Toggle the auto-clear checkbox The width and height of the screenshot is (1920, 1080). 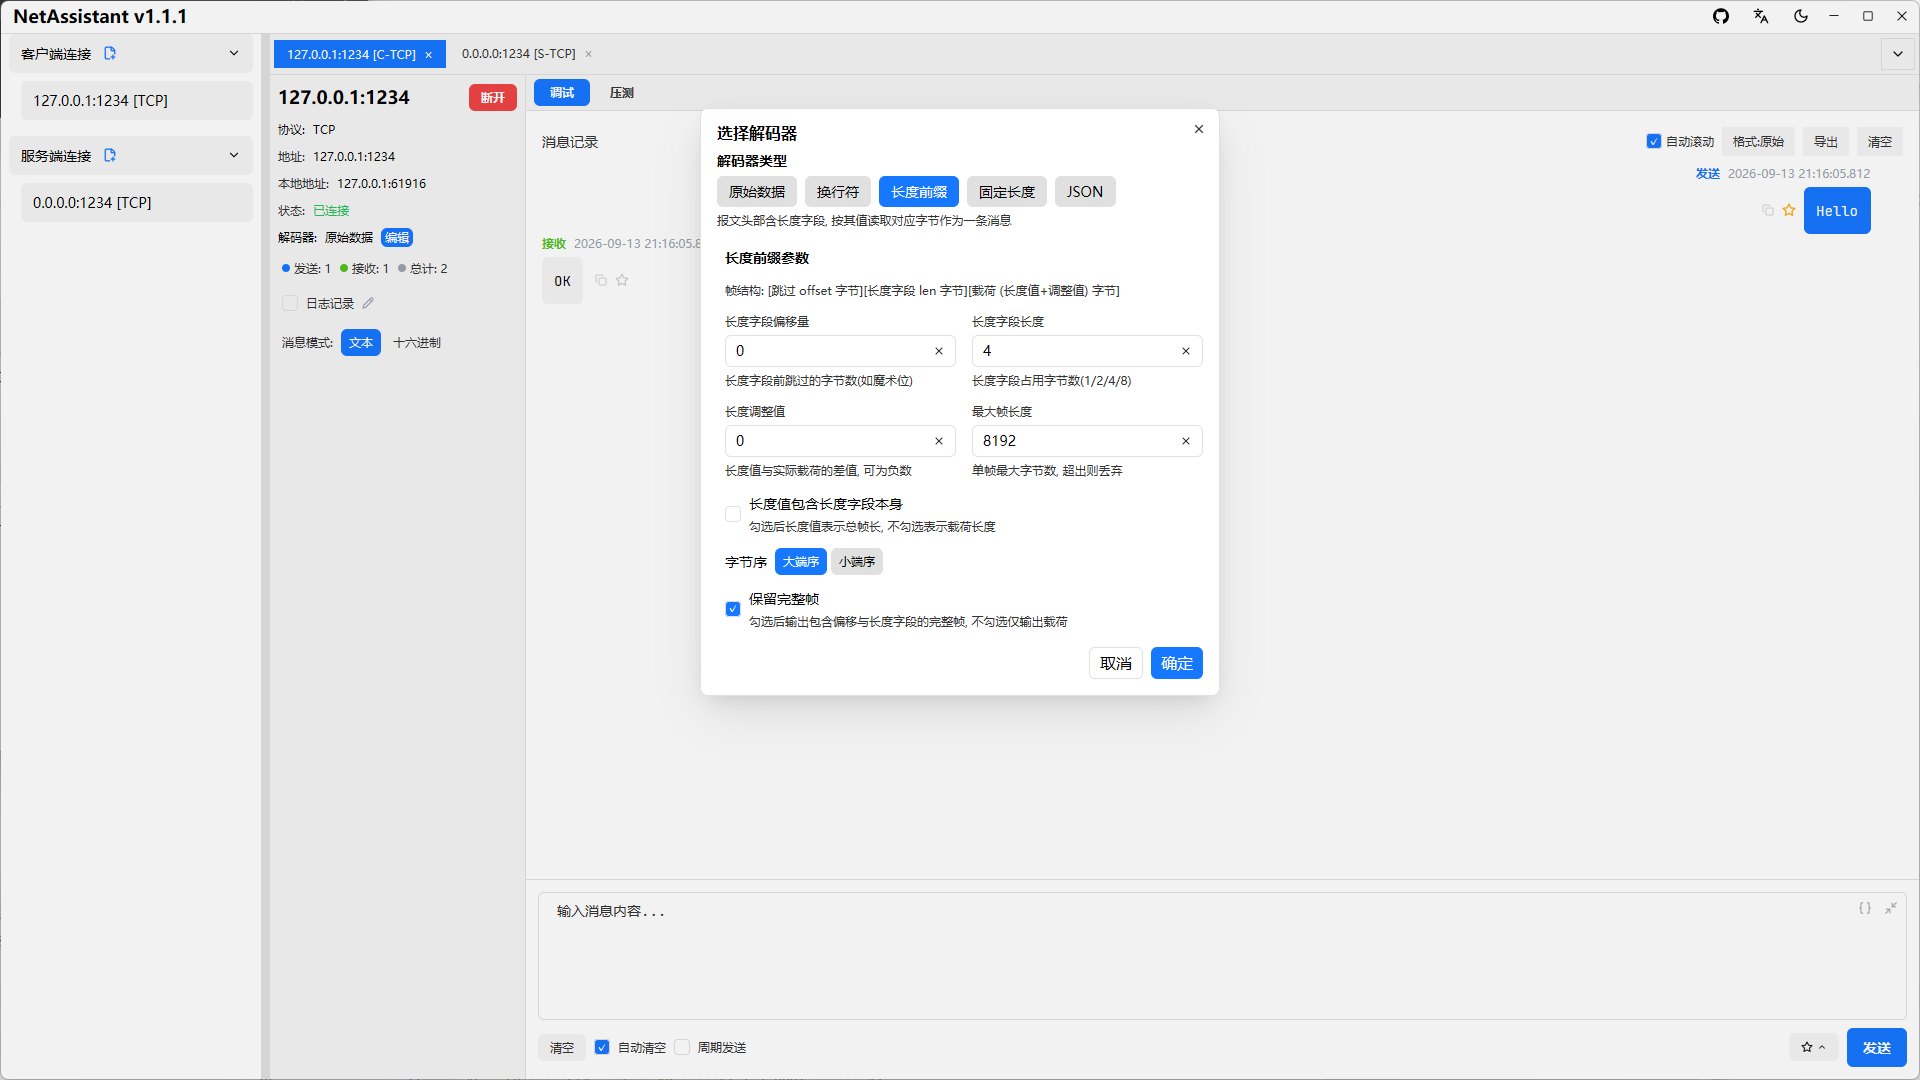coord(602,1047)
